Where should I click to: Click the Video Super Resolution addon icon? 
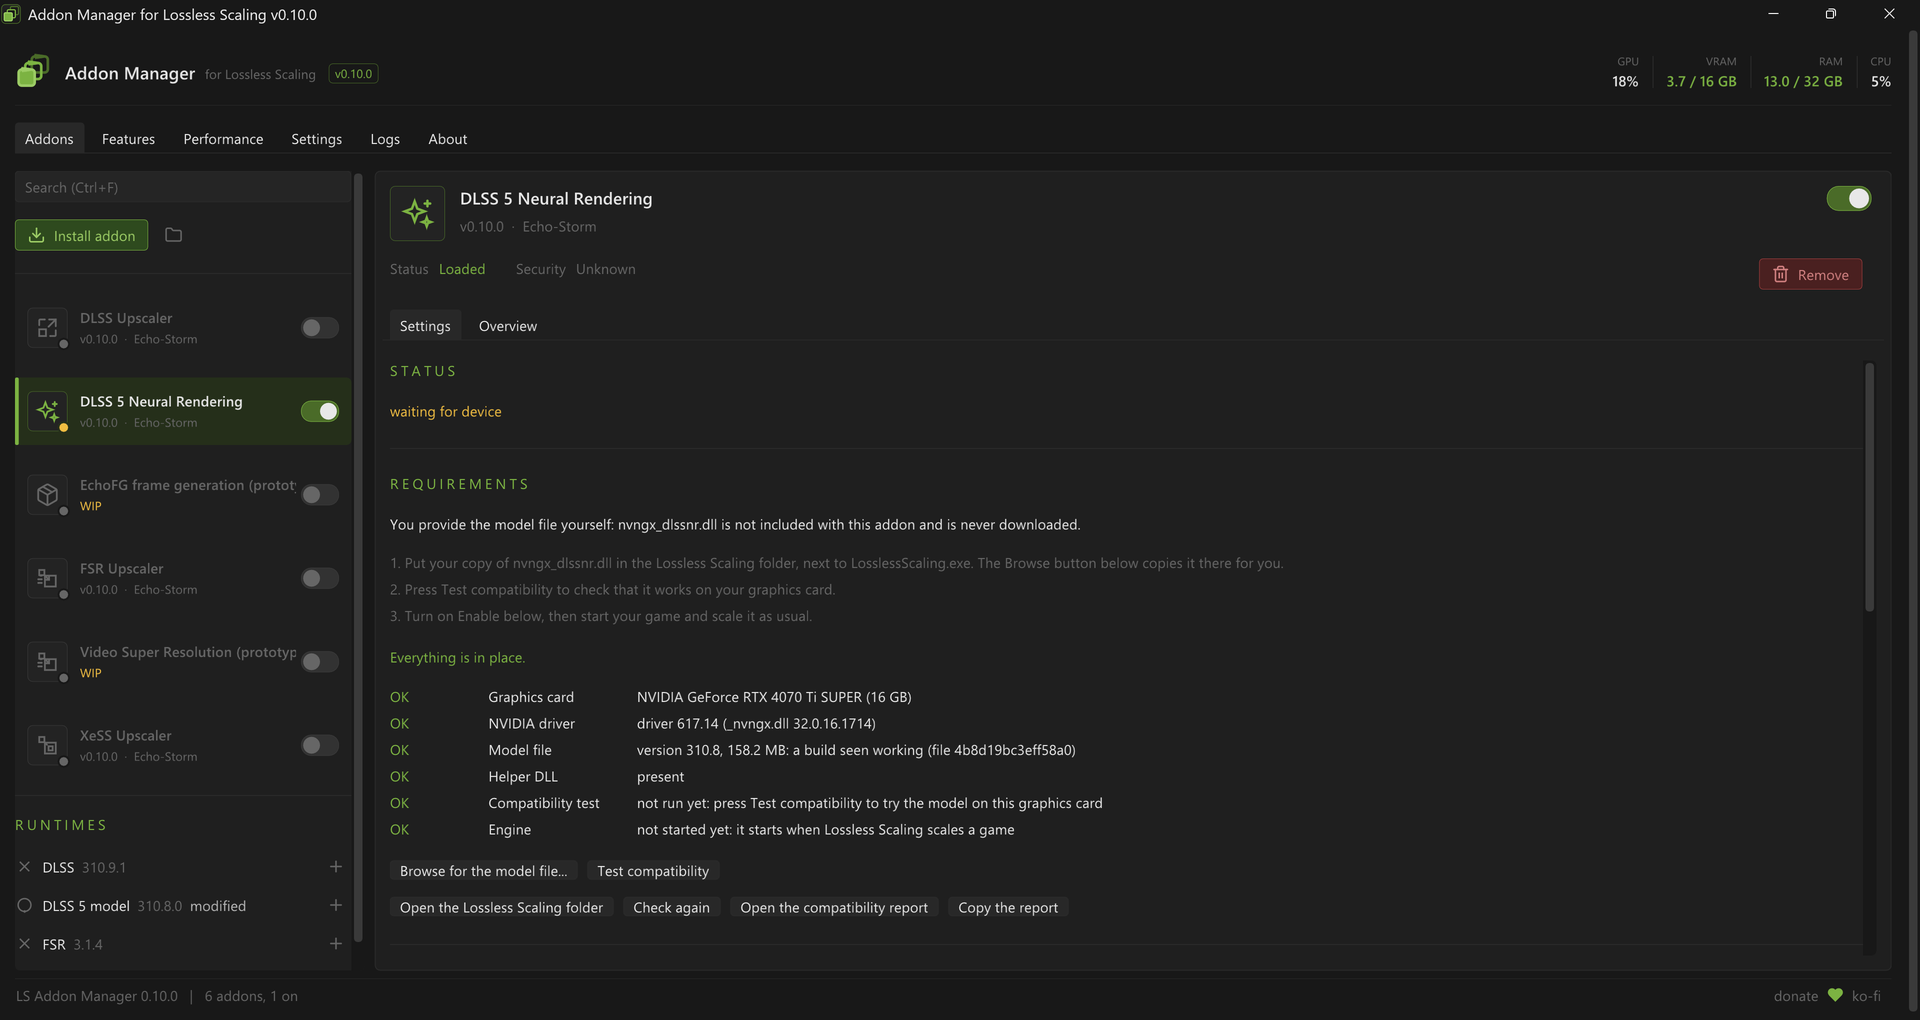click(x=47, y=662)
